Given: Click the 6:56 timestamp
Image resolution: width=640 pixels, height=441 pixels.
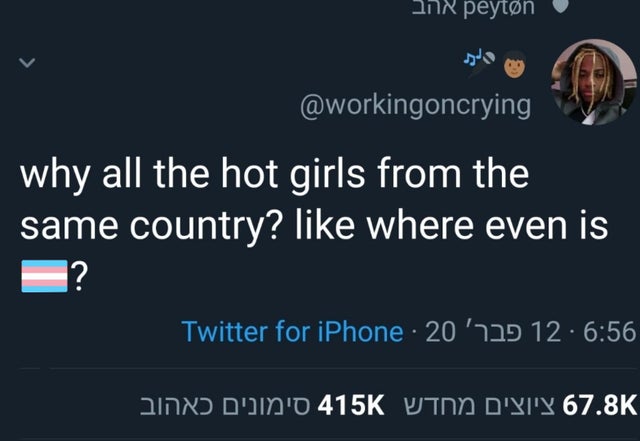Looking at the screenshot, I should [609, 331].
